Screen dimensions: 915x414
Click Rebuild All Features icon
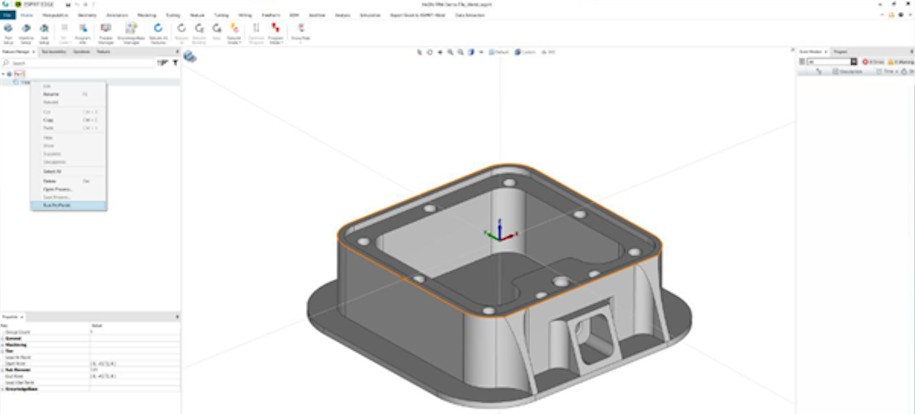coord(158,32)
